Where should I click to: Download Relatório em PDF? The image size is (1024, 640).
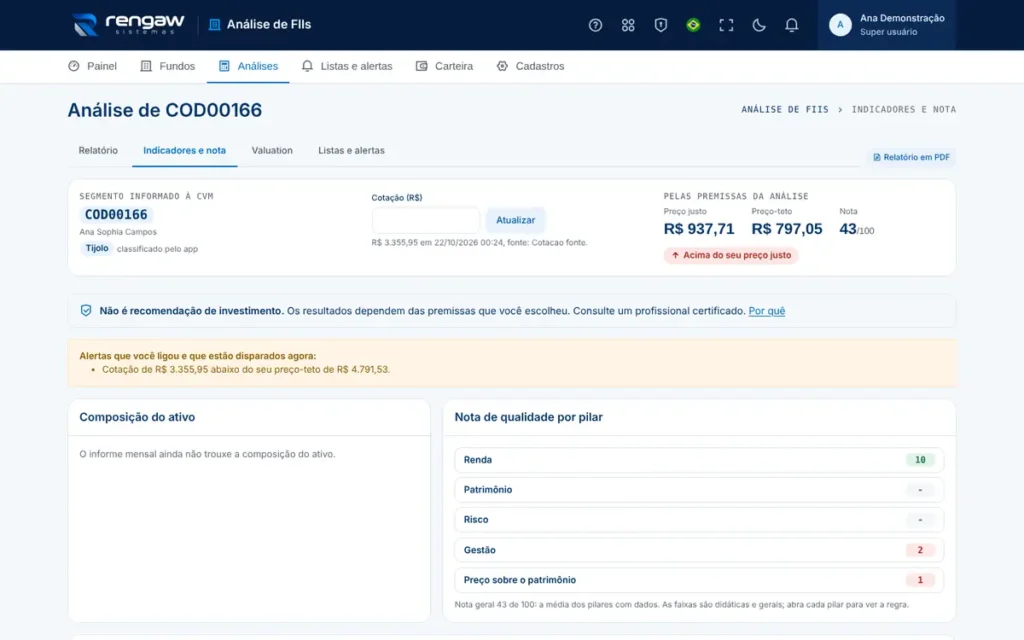(911, 157)
